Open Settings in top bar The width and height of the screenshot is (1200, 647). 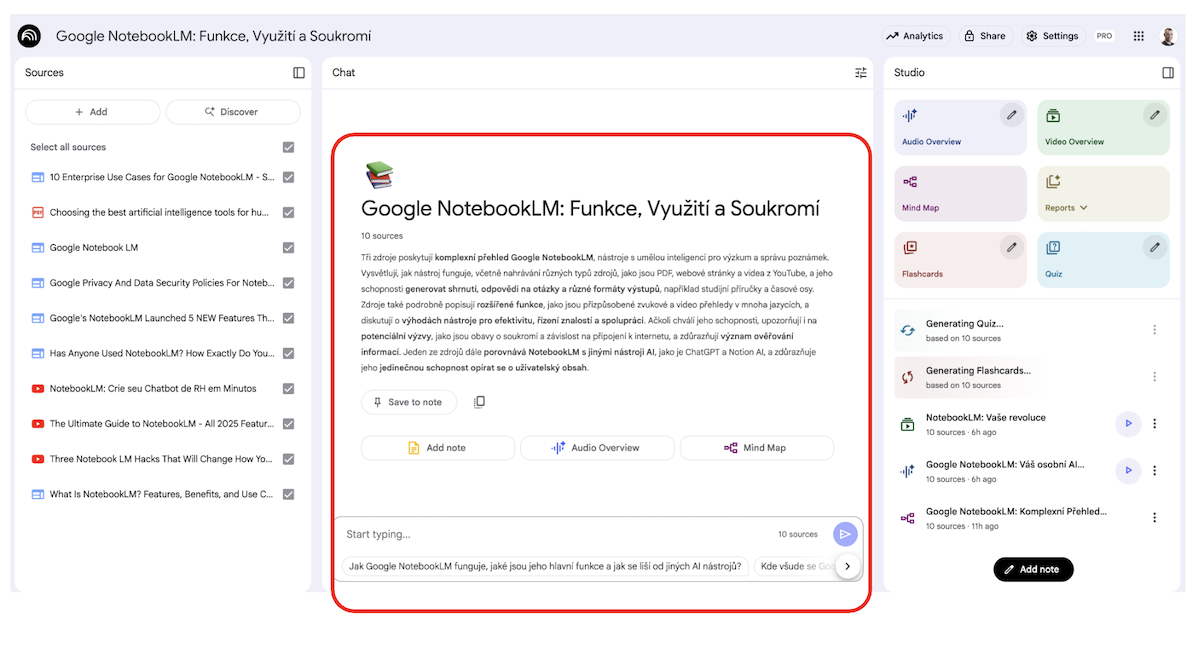pyautogui.click(x=1052, y=36)
